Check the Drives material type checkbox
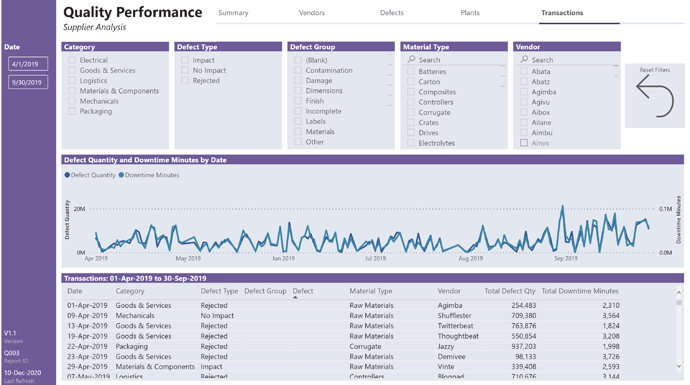This screenshot has width=690, height=385. pos(411,132)
